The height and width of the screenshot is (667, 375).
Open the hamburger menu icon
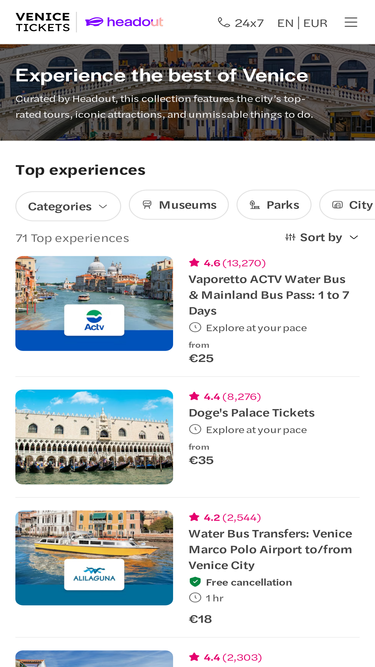click(x=351, y=22)
